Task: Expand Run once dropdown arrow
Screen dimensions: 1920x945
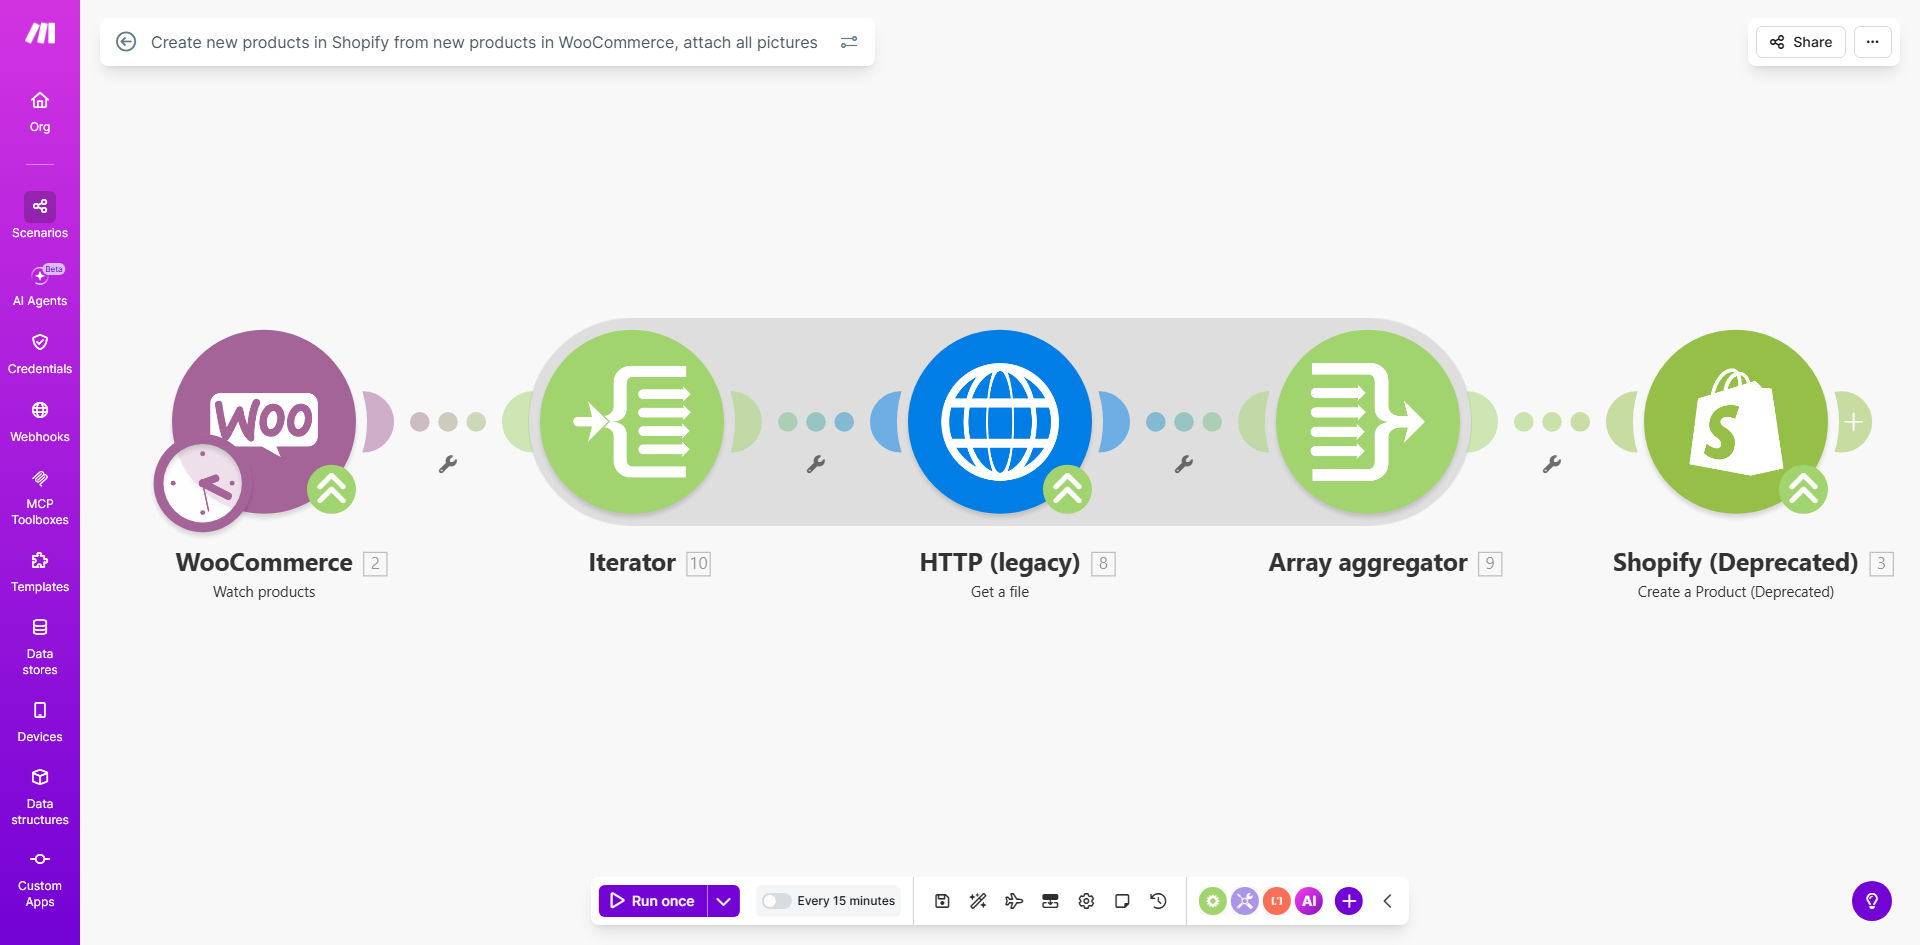Action: coord(724,901)
